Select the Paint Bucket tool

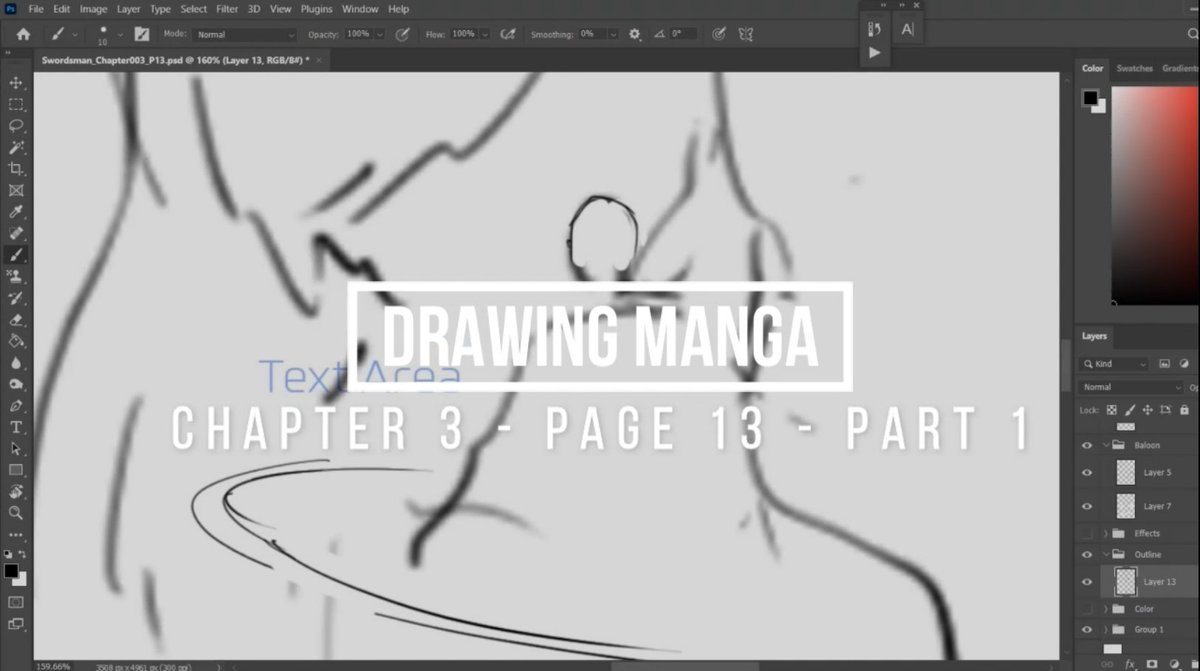point(16,340)
